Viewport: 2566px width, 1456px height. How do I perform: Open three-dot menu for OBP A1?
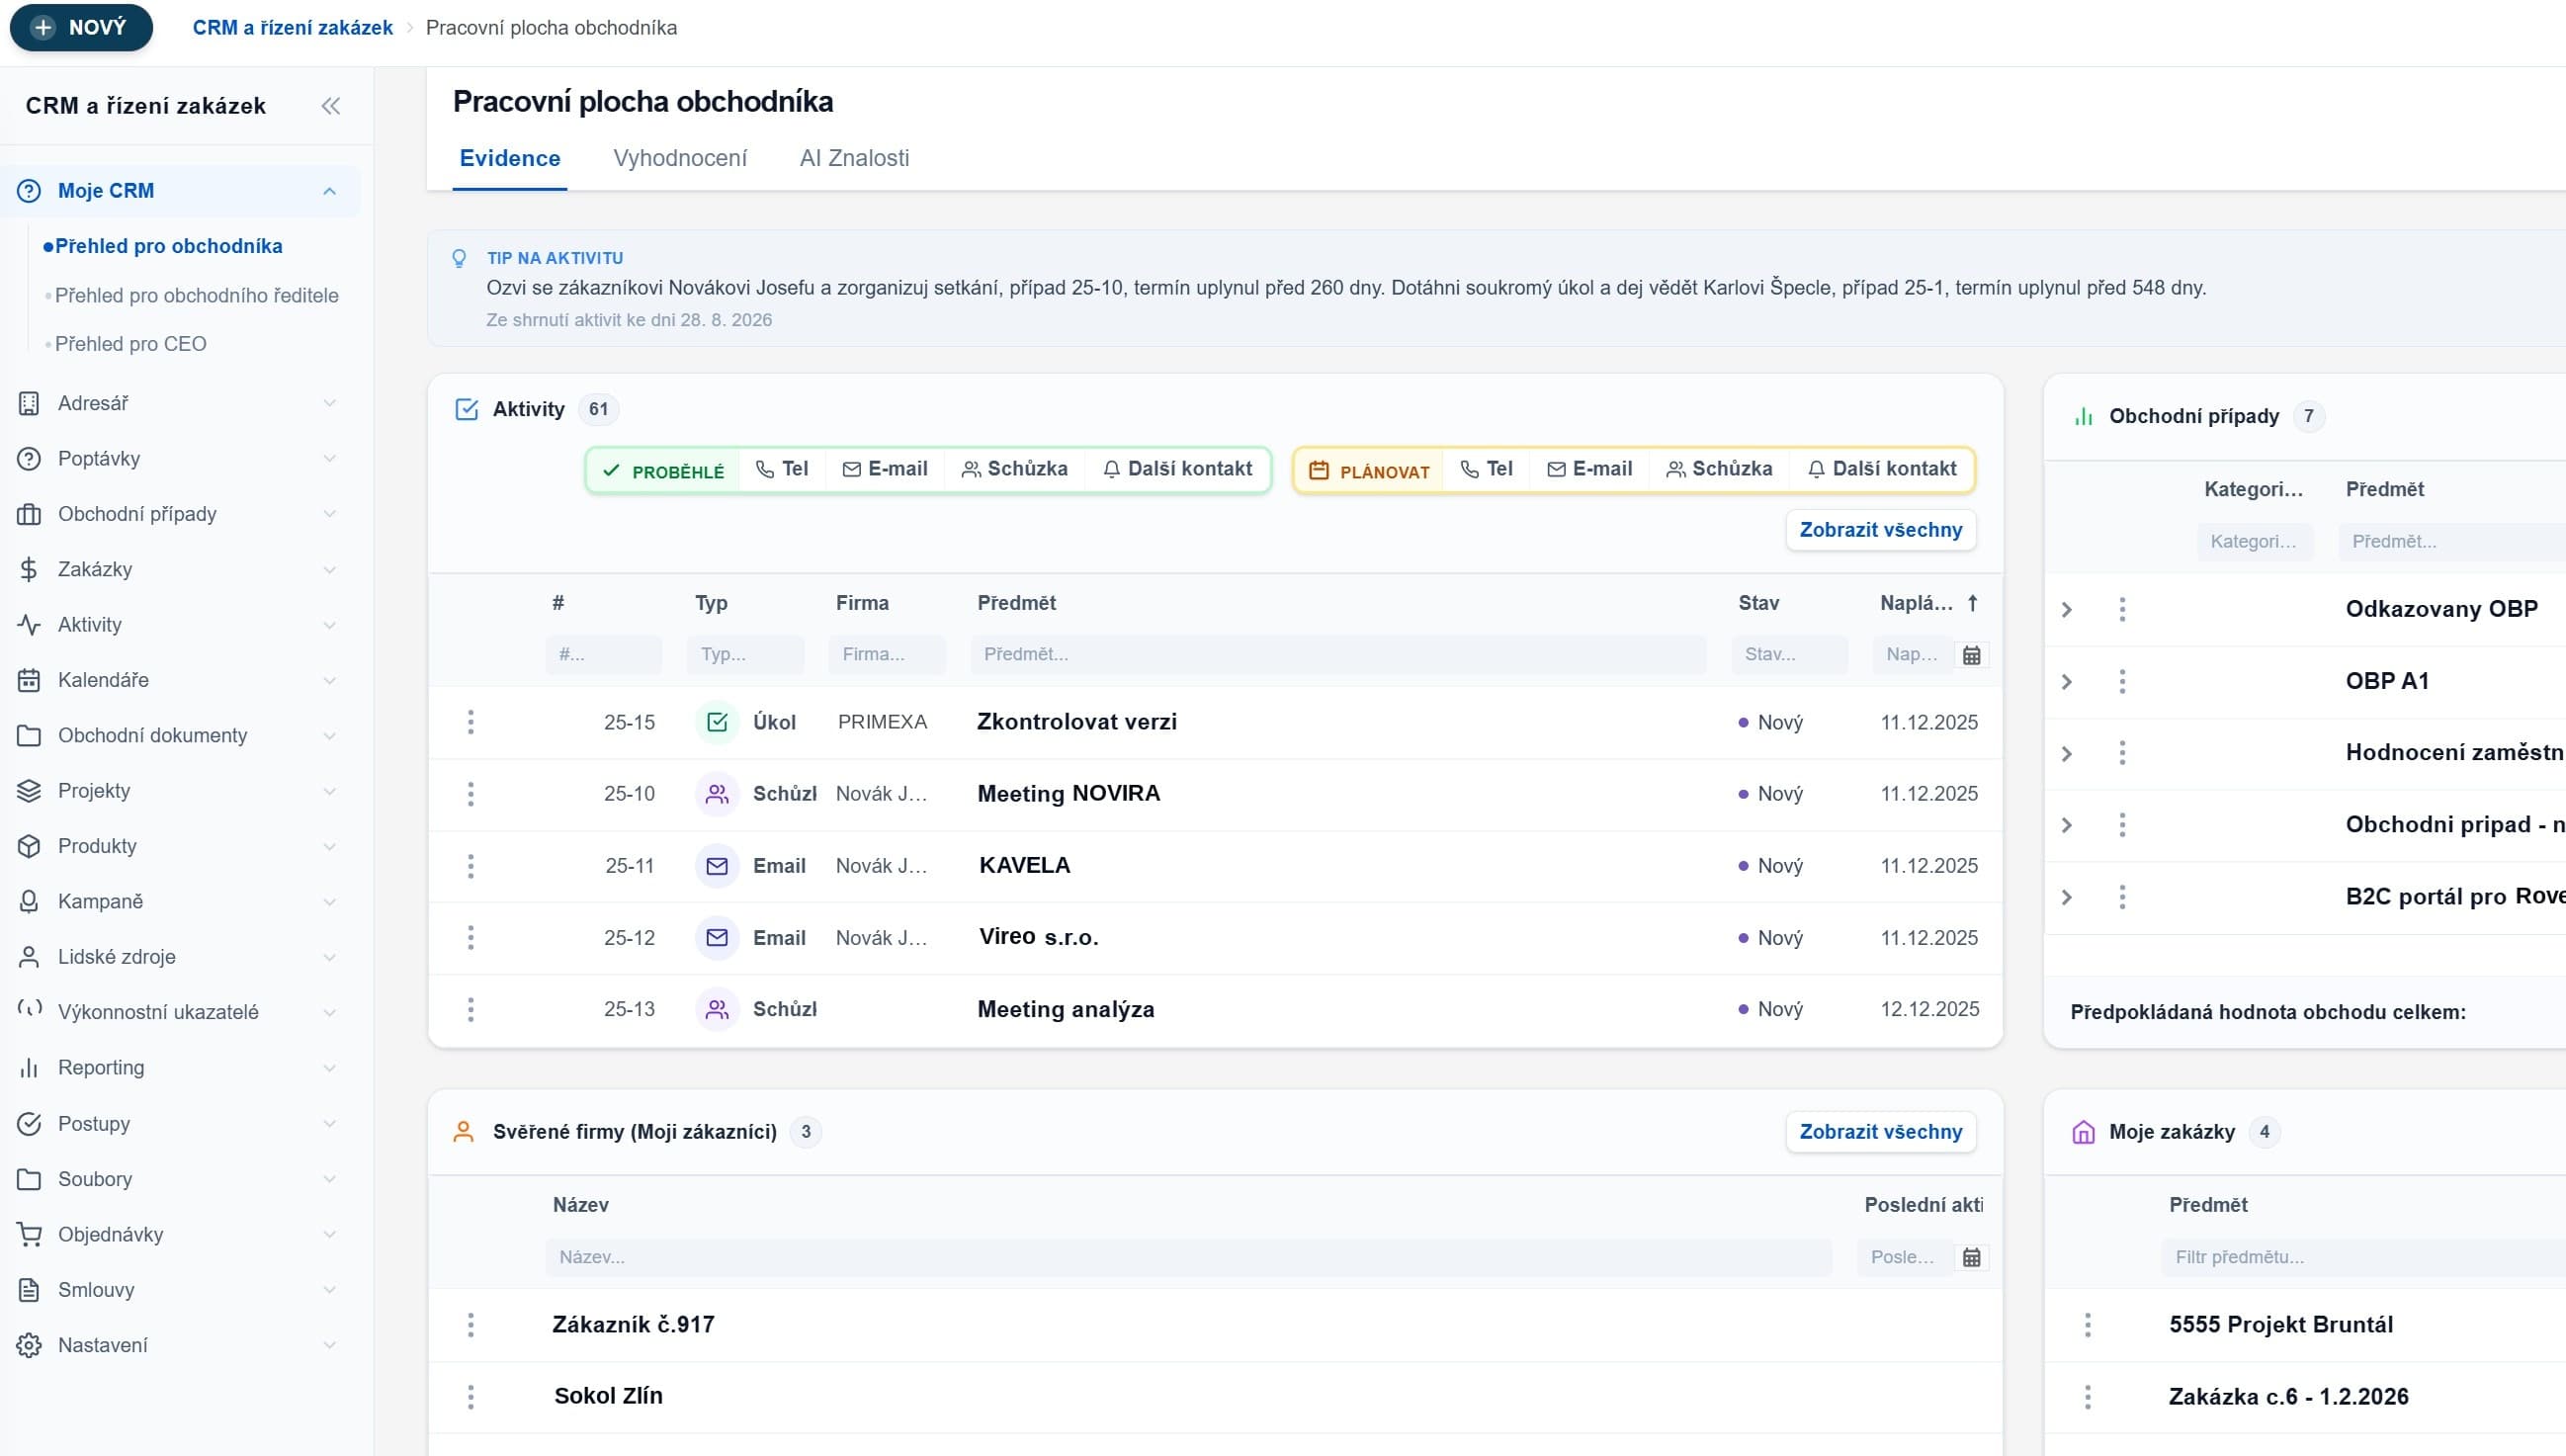coord(2122,681)
